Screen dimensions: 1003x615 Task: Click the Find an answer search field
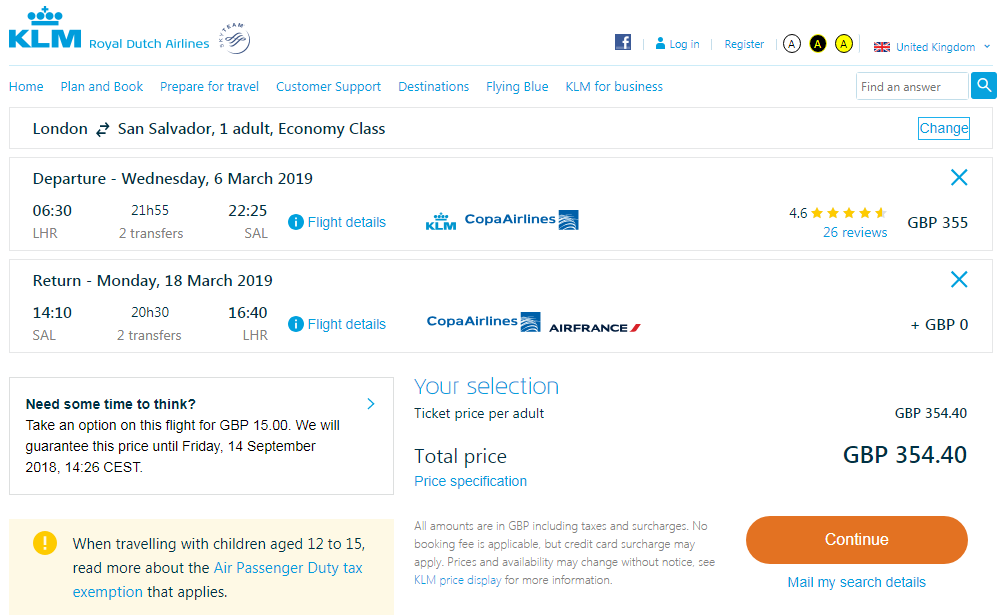point(912,86)
